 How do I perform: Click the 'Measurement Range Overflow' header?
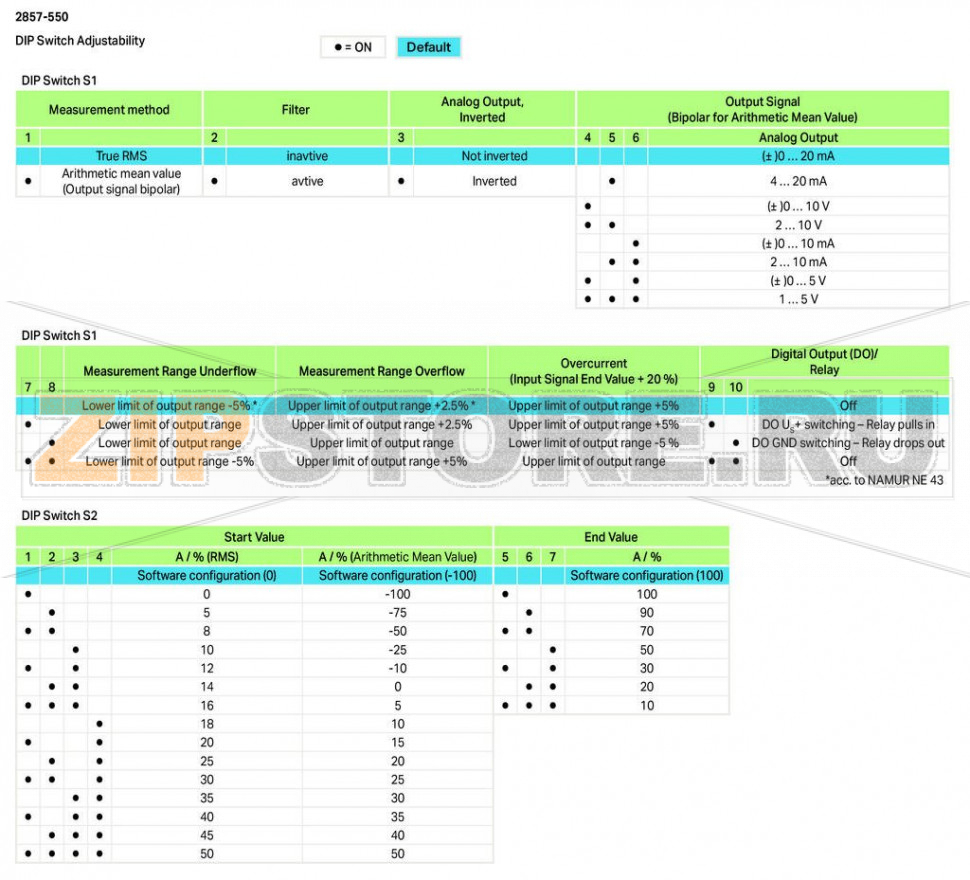[382, 371]
